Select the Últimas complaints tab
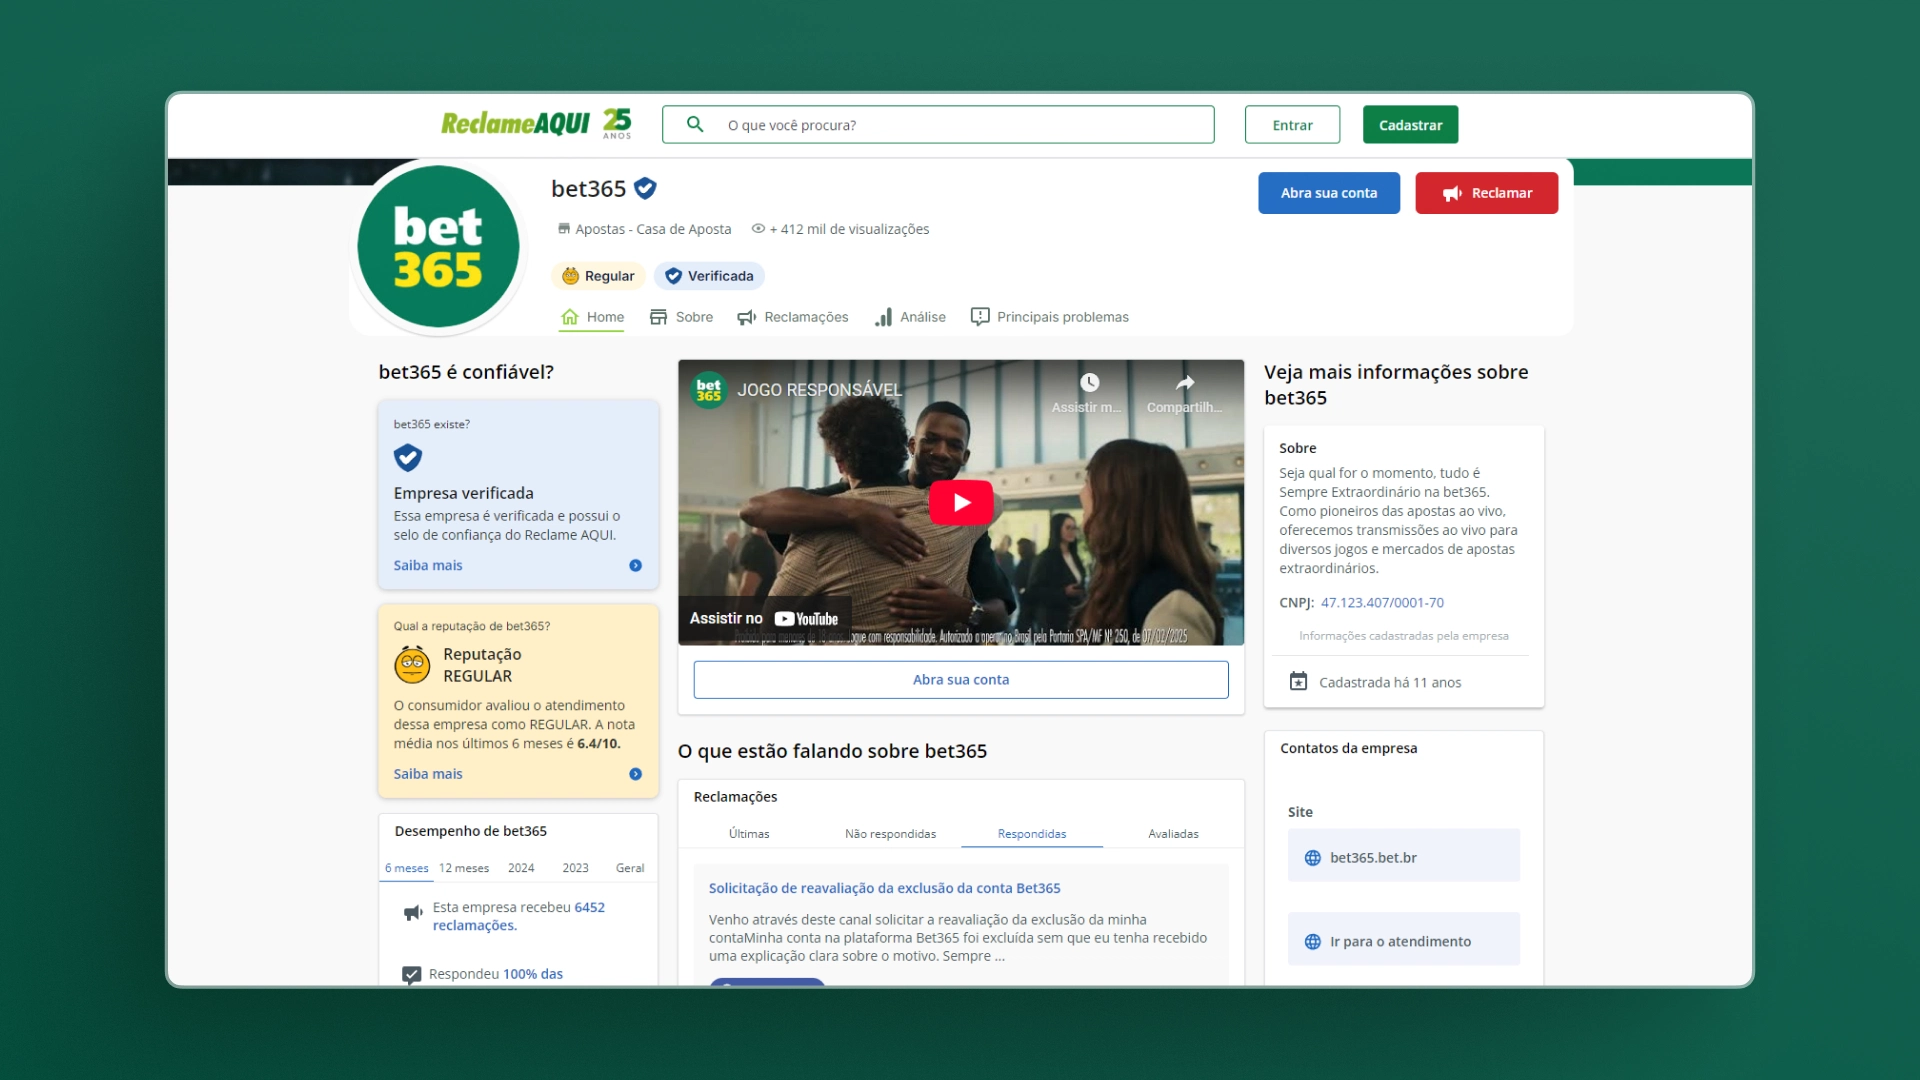Image resolution: width=1920 pixels, height=1080 pixels. pyautogui.click(x=749, y=834)
